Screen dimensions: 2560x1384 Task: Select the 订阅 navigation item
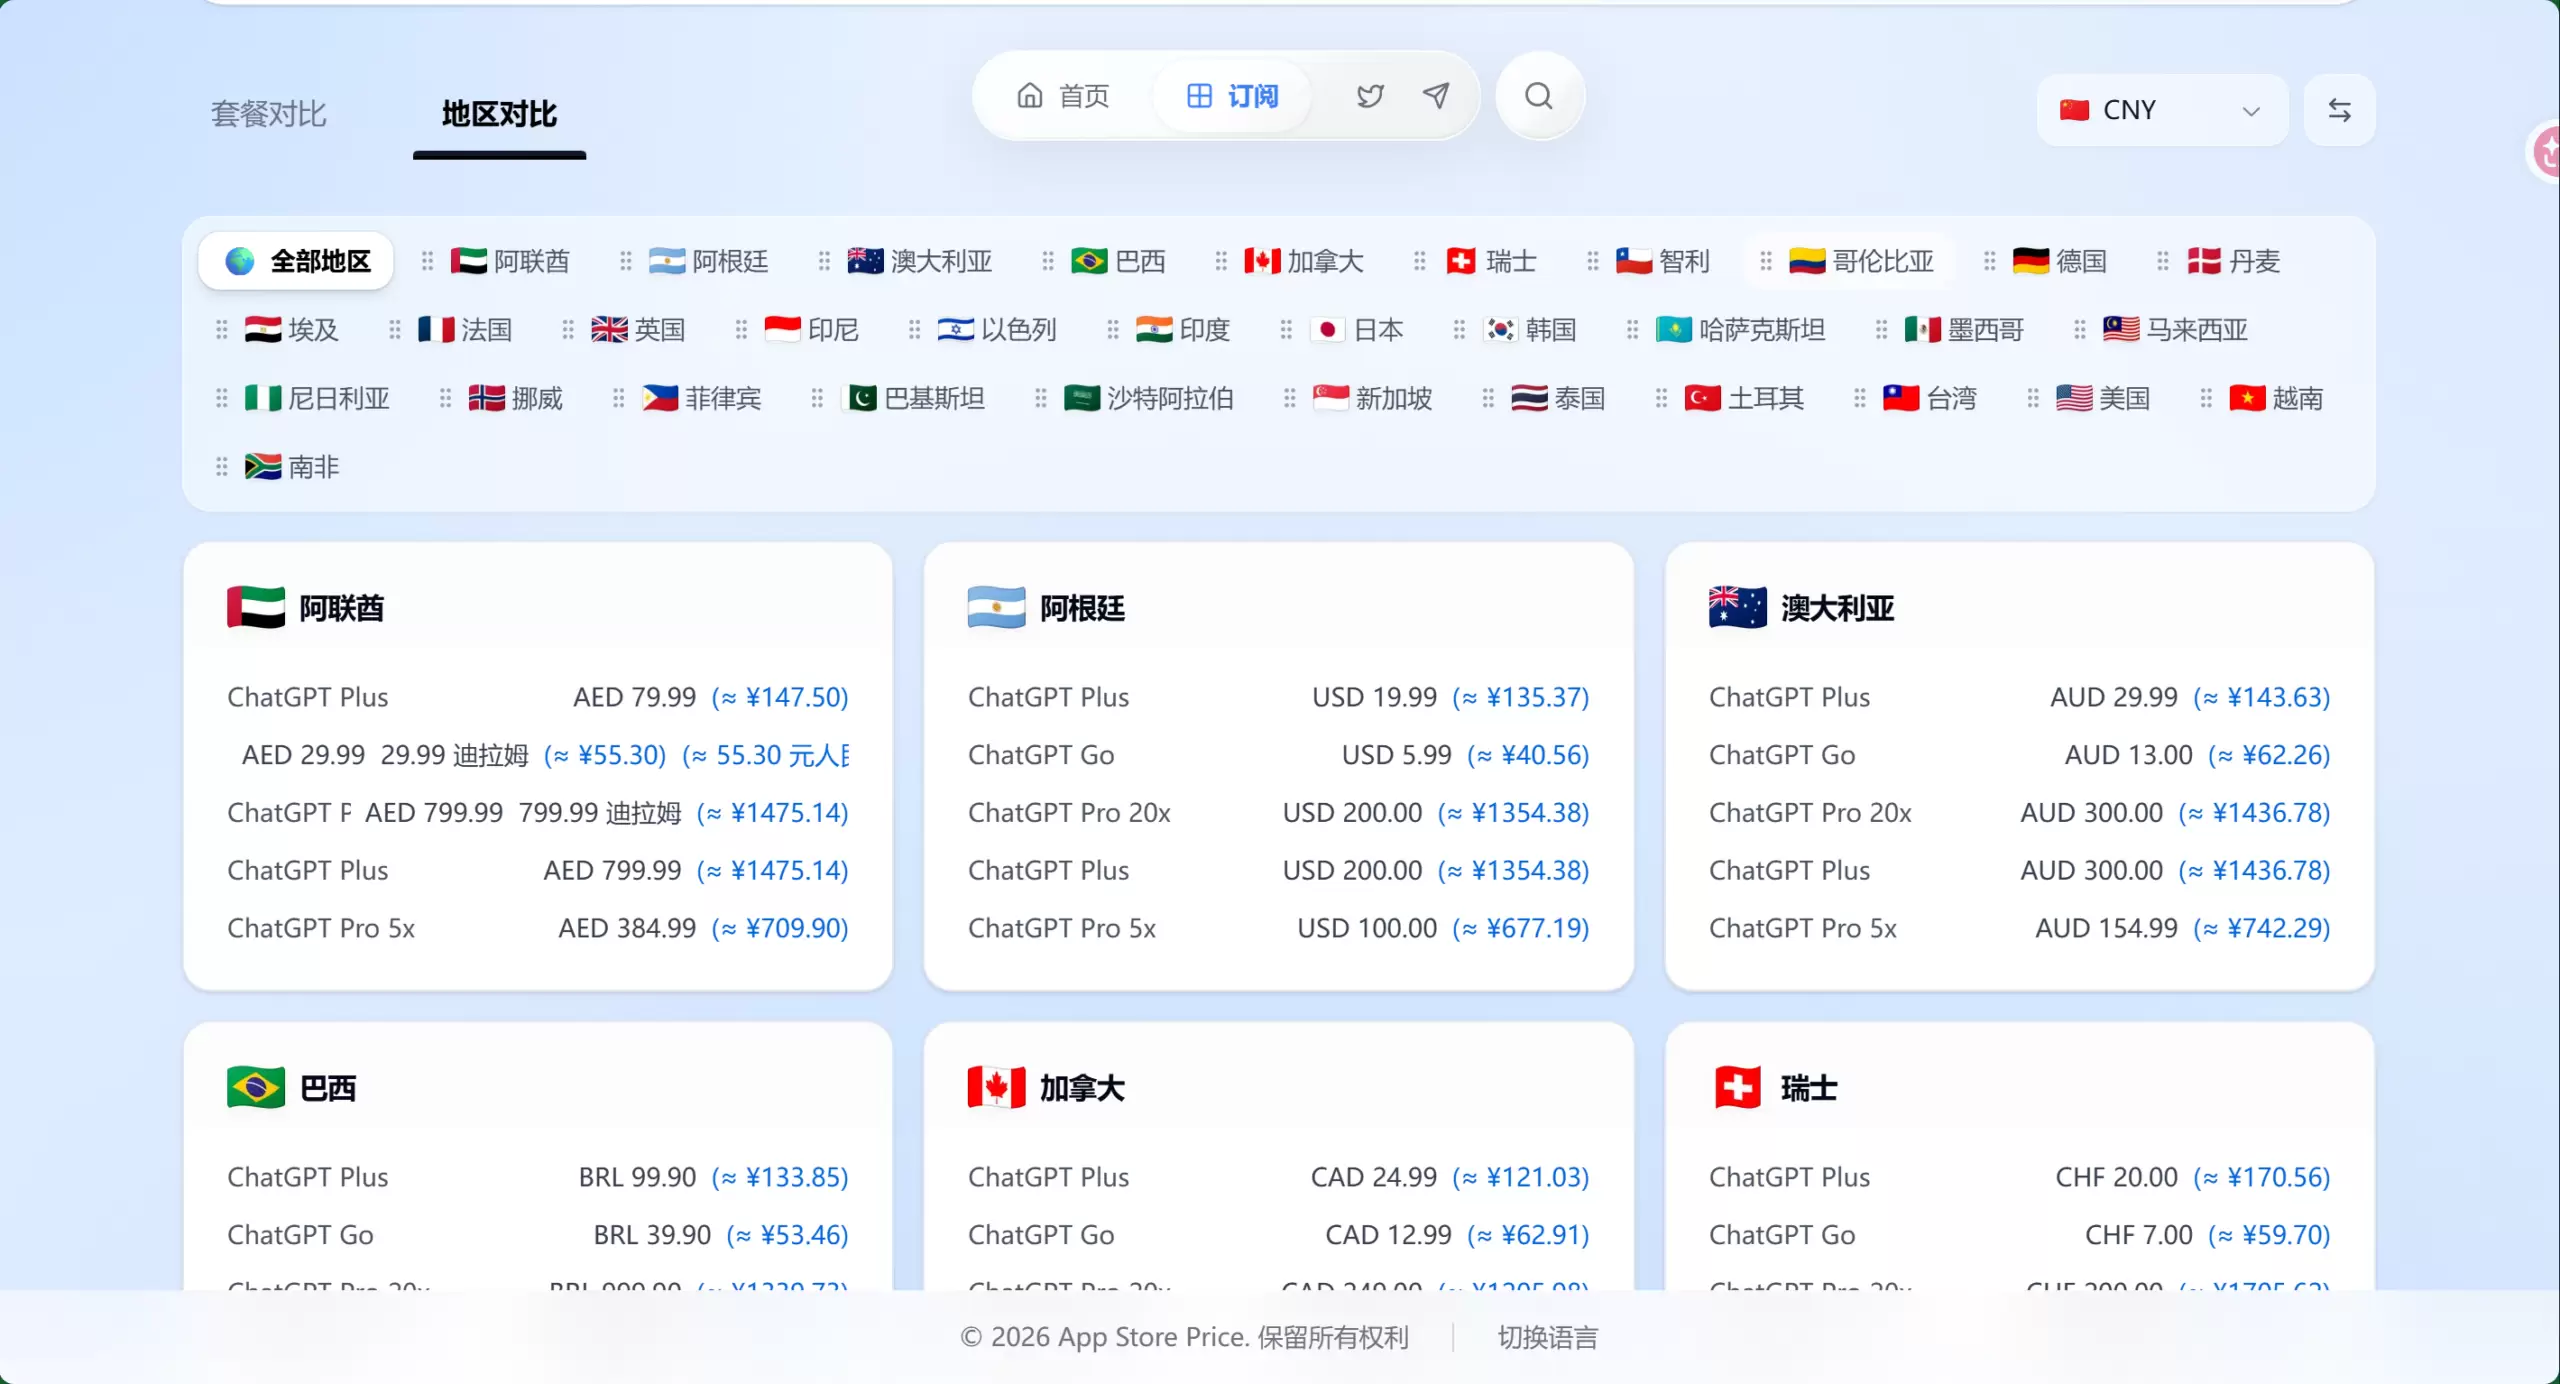[x=1232, y=96]
